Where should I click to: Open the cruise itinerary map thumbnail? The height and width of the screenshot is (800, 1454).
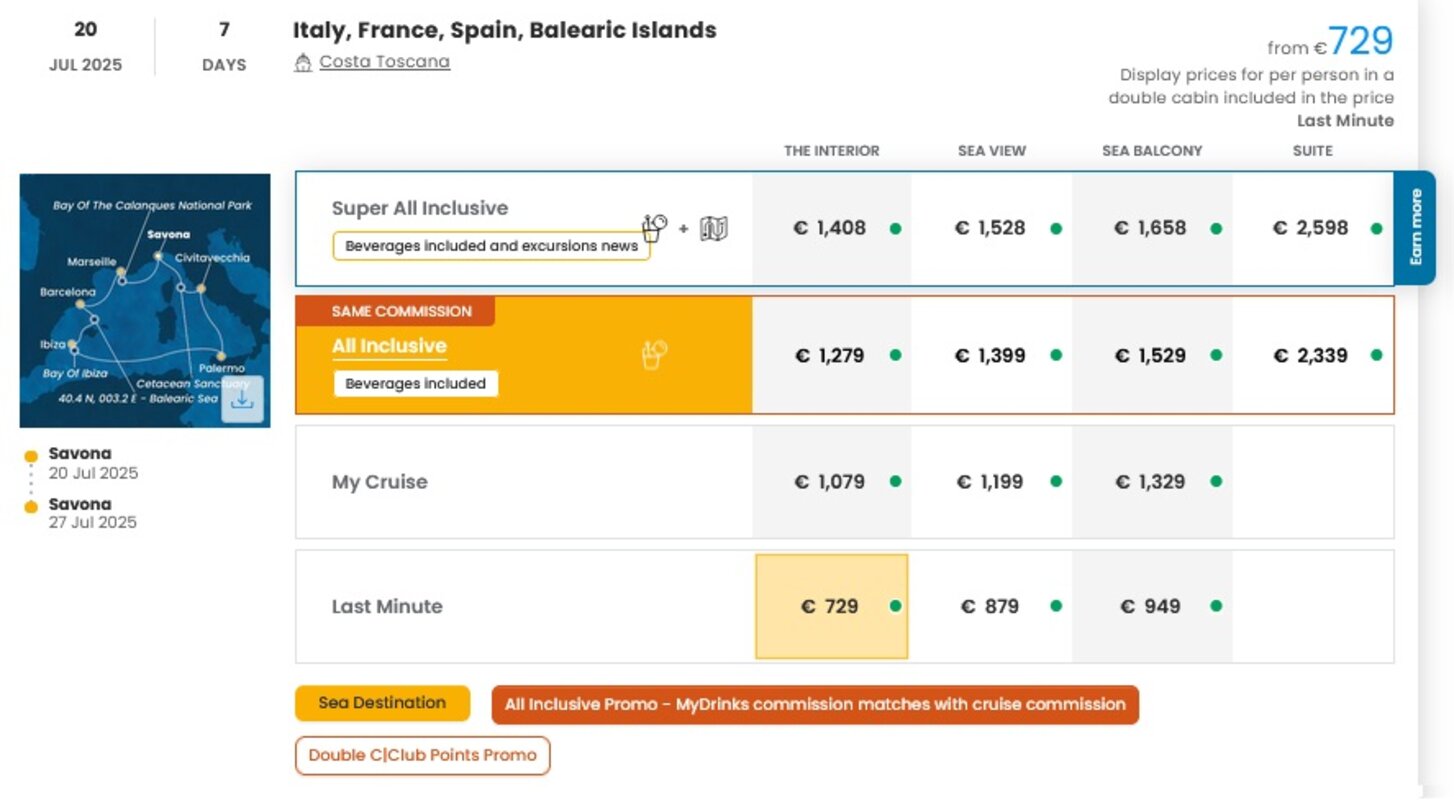pyautogui.click(x=145, y=300)
